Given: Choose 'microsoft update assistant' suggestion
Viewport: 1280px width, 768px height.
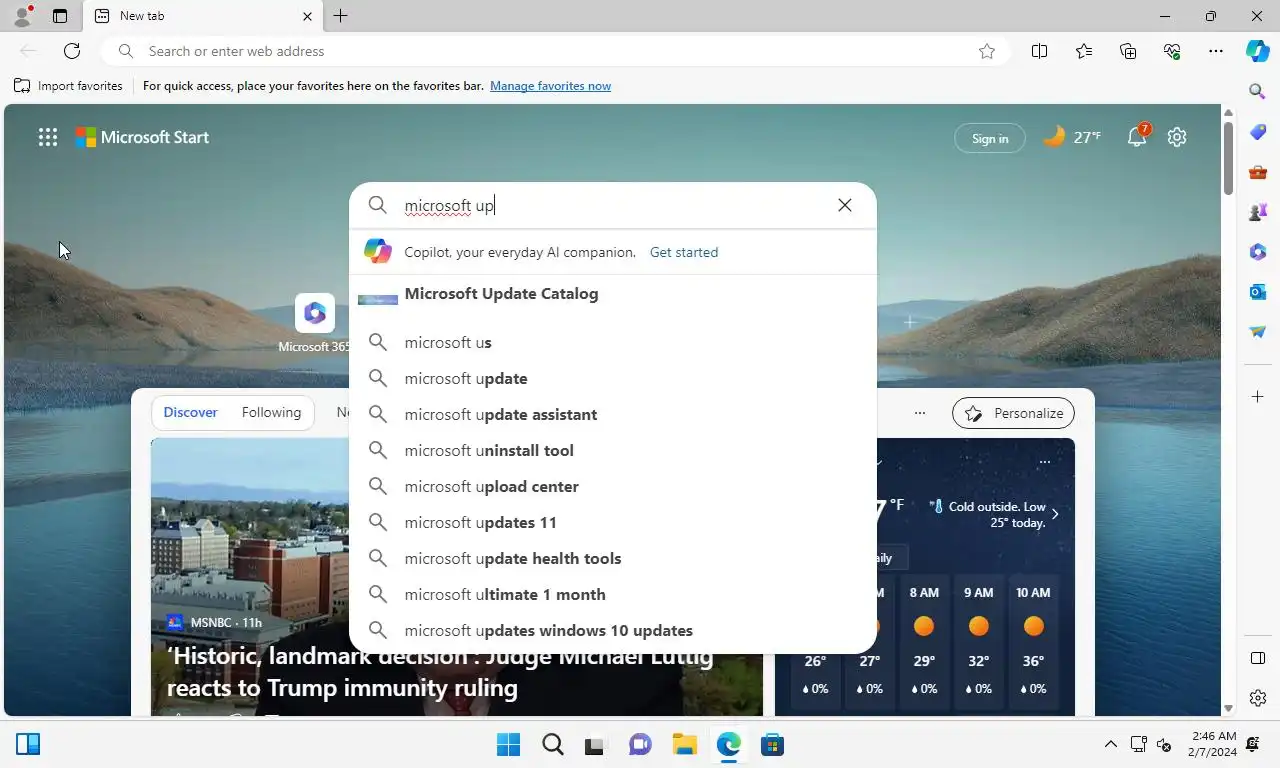Looking at the screenshot, I should pos(613,414).
